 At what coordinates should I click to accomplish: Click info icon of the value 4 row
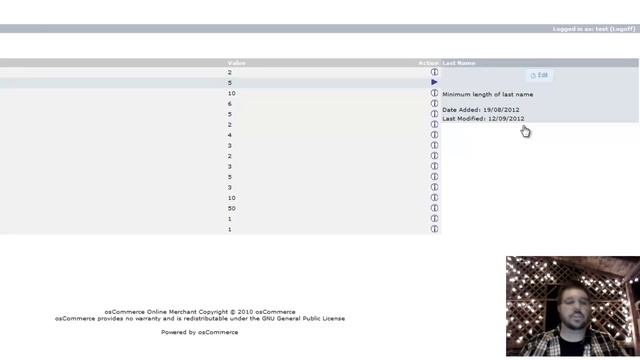(x=434, y=135)
